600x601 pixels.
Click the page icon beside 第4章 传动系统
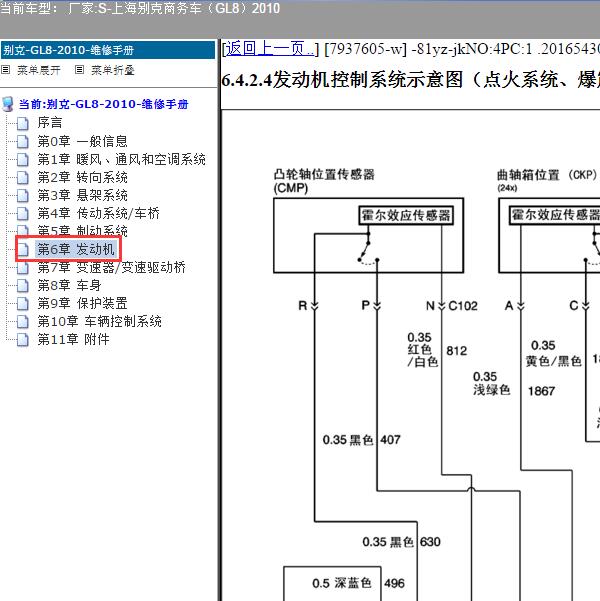click(23, 213)
